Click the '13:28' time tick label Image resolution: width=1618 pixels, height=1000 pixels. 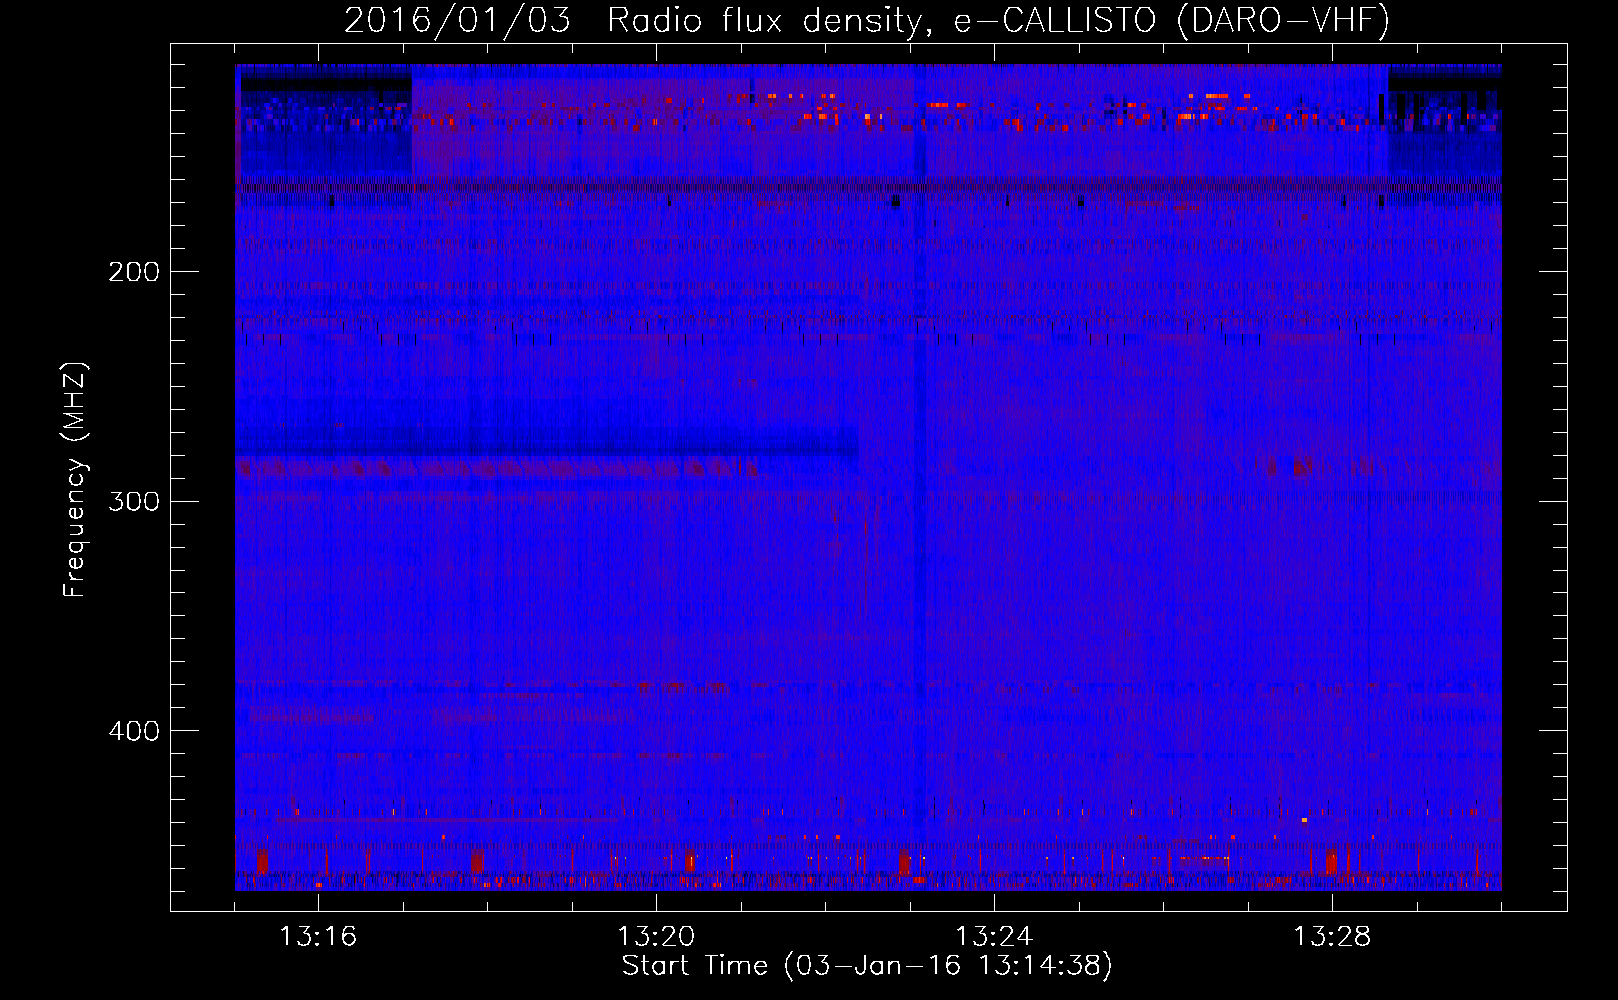coord(1332,937)
